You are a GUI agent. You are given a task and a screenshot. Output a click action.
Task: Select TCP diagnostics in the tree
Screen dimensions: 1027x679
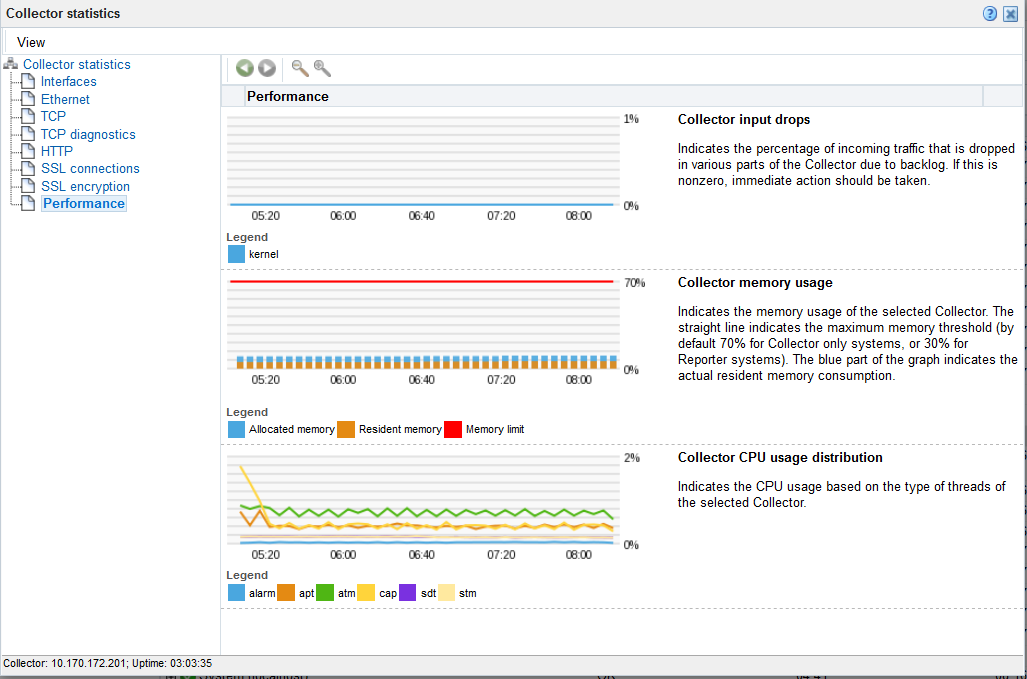coord(88,134)
